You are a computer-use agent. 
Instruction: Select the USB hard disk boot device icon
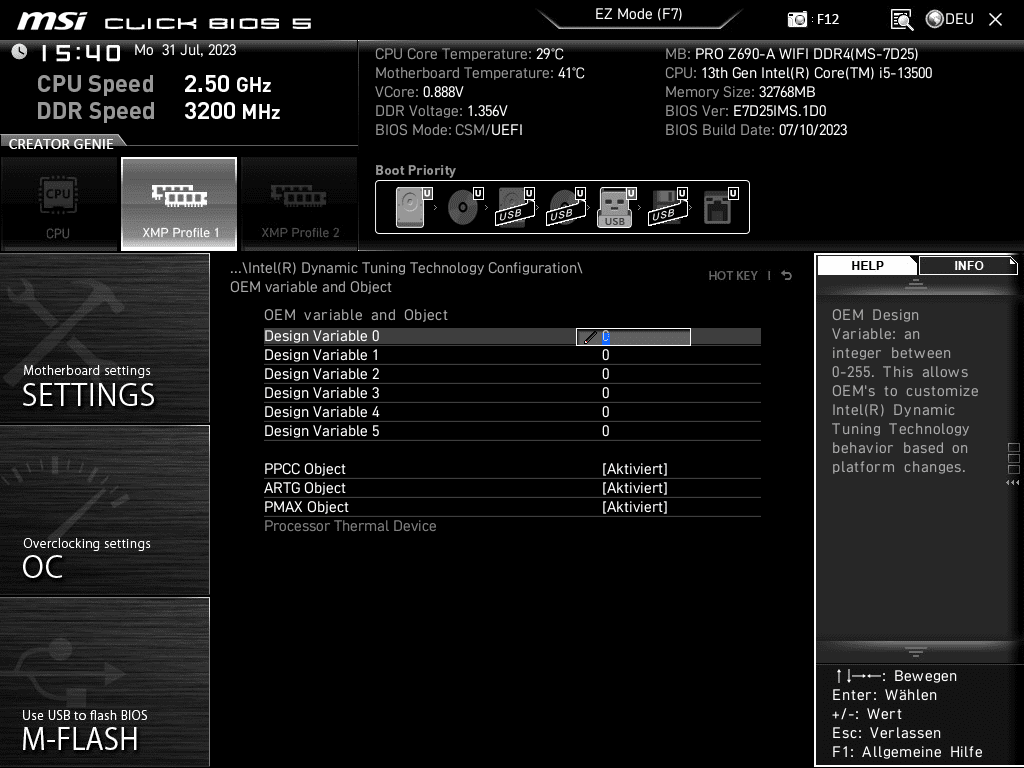coord(515,207)
